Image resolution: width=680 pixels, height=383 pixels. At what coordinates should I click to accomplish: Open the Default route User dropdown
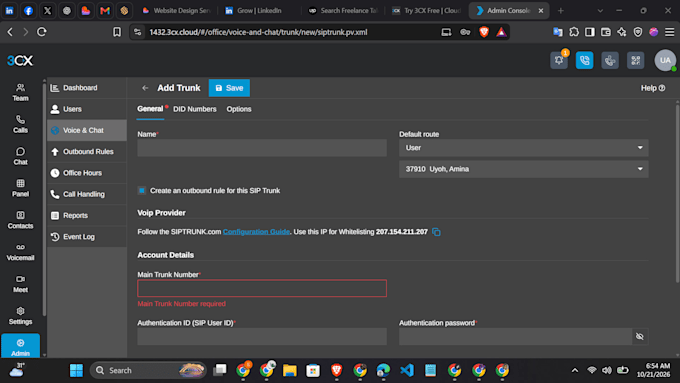pos(523,148)
